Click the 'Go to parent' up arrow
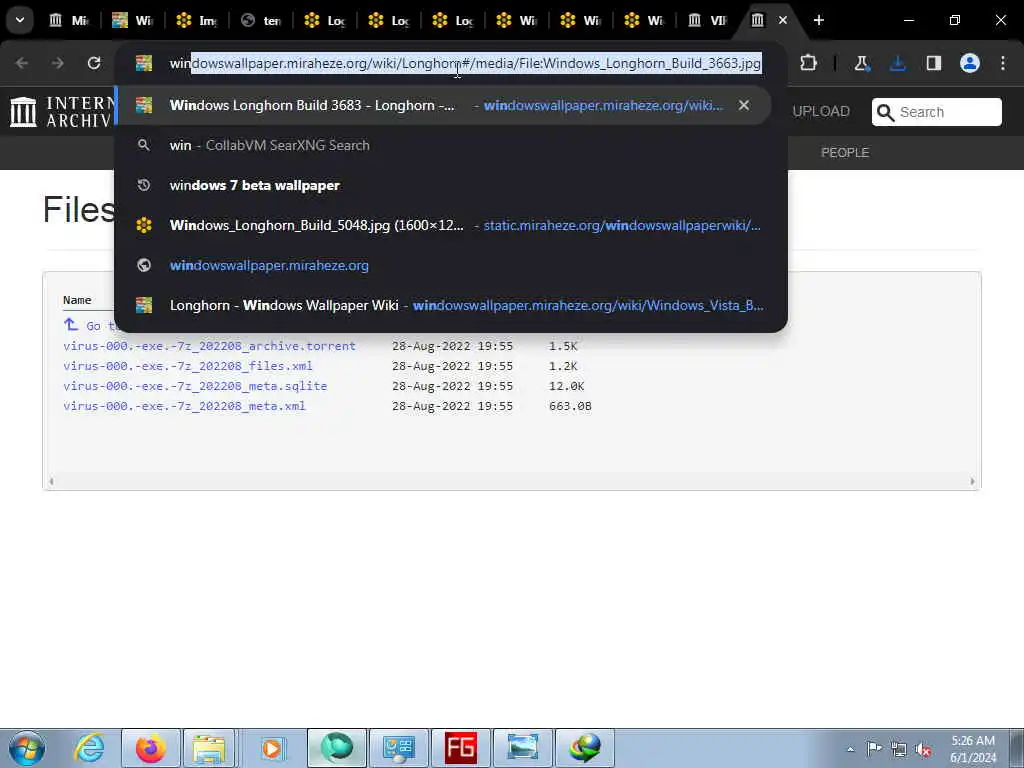Screen dimensions: 1024x768 coord(71,324)
